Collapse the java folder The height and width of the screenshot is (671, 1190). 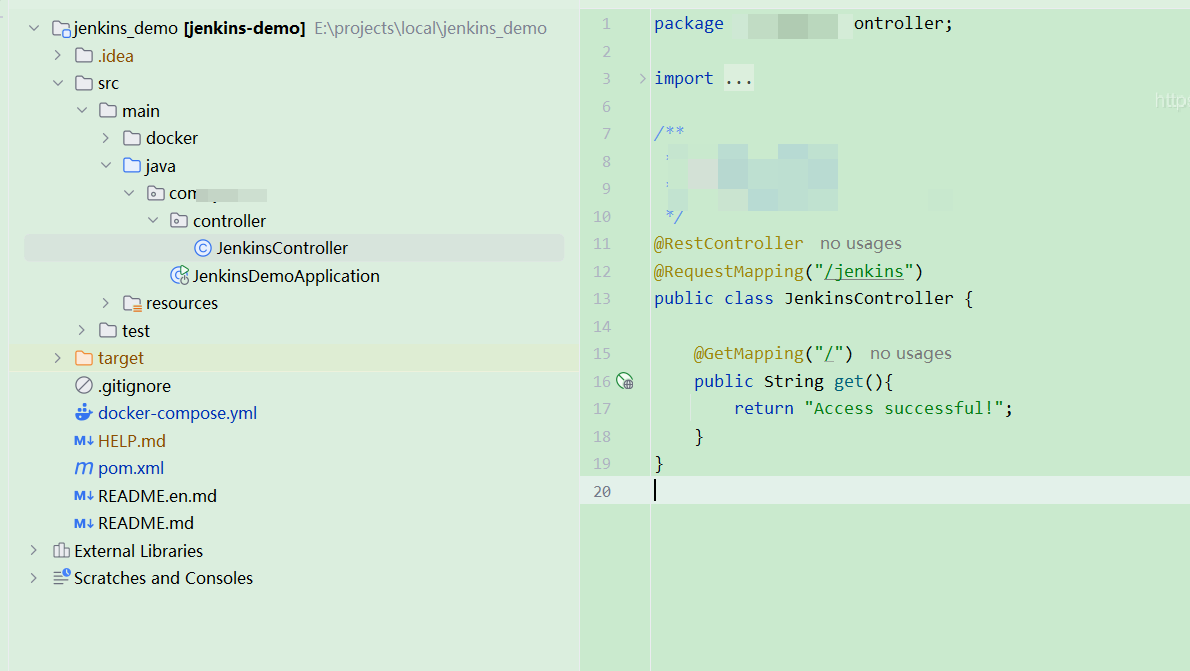click(x=105, y=165)
